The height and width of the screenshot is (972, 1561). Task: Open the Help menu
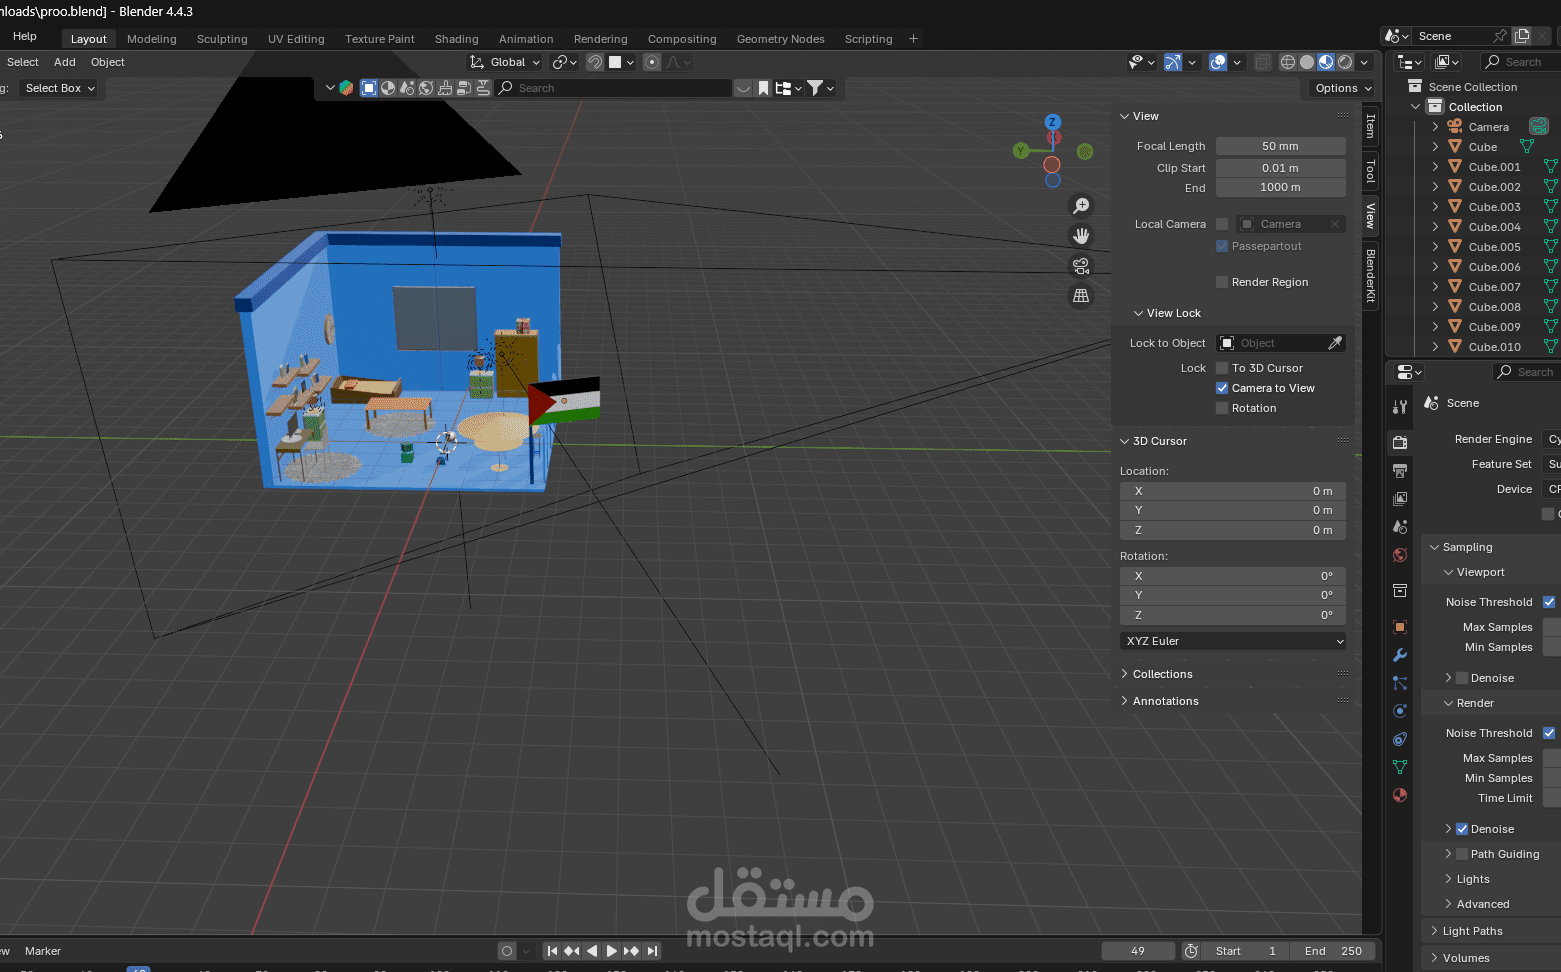point(25,36)
